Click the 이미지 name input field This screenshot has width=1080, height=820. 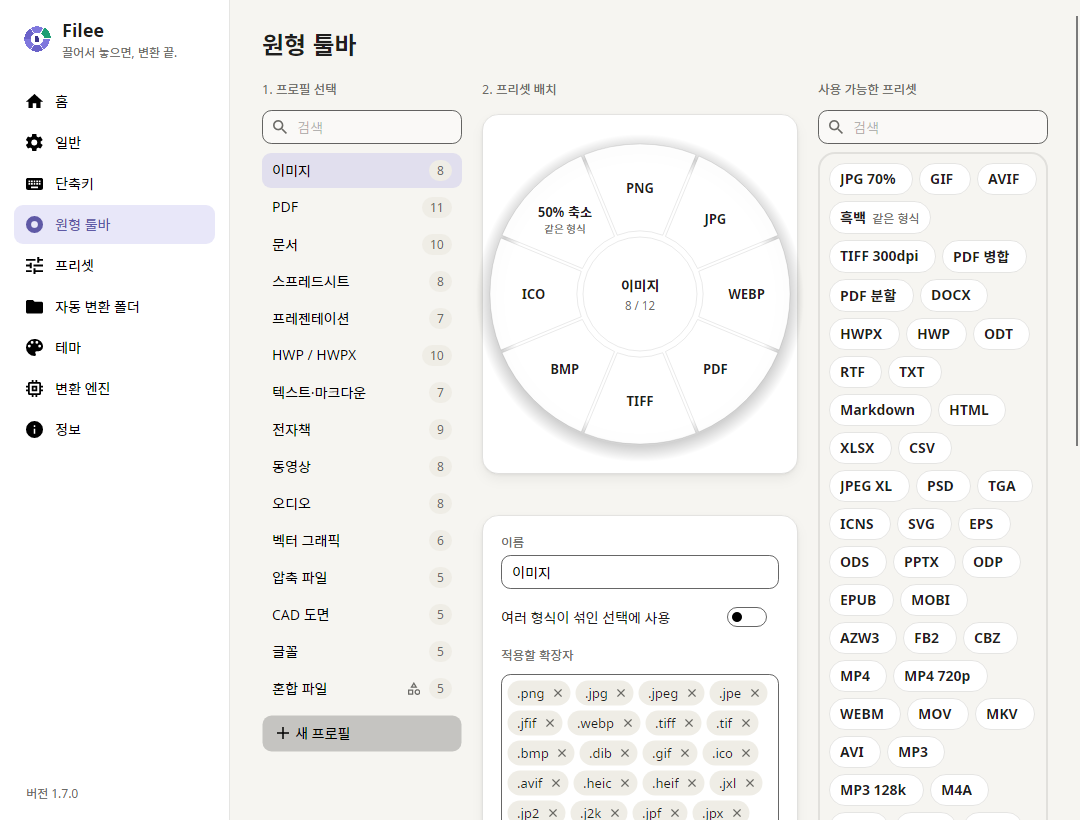[640, 572]
